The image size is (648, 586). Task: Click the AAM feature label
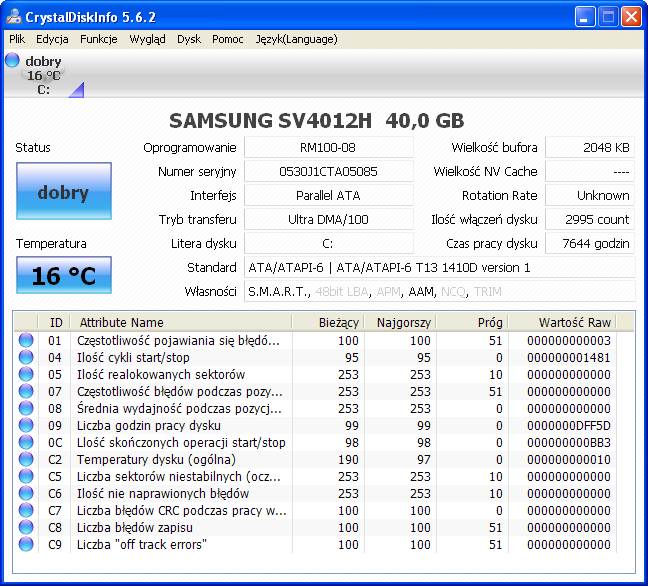coord(421,292)
